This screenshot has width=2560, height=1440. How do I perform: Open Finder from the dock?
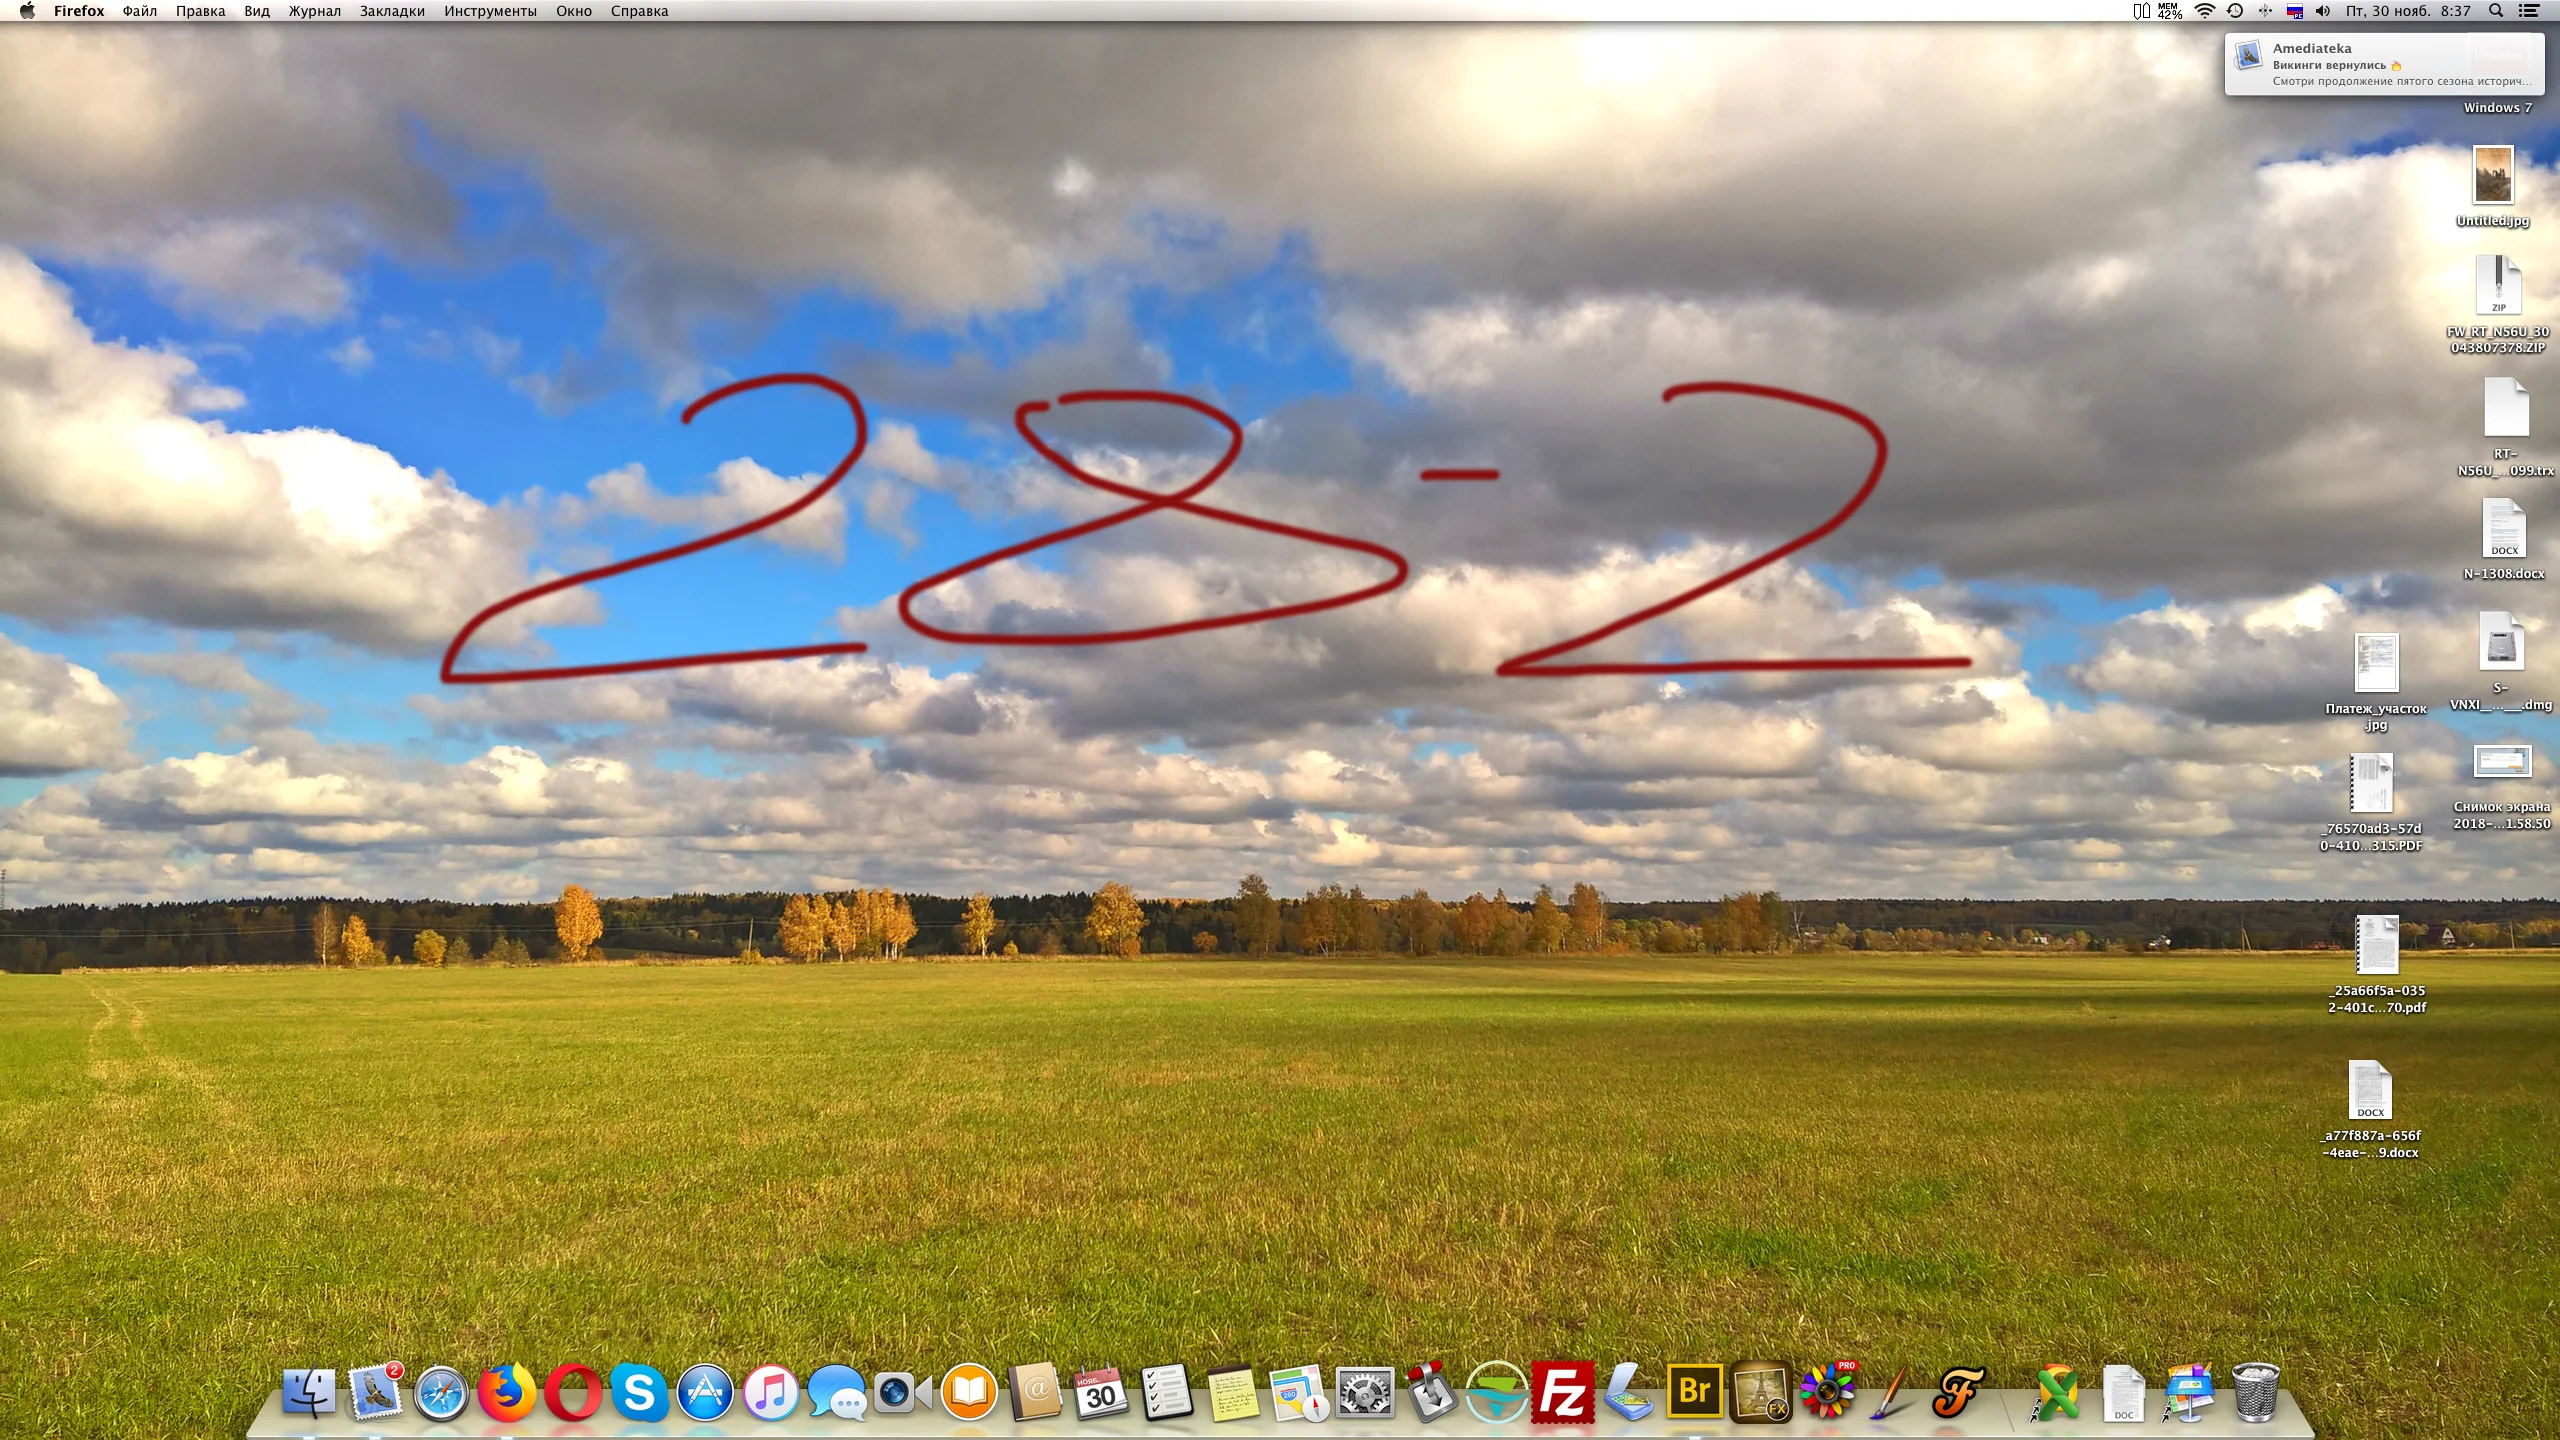point(308,1392)
